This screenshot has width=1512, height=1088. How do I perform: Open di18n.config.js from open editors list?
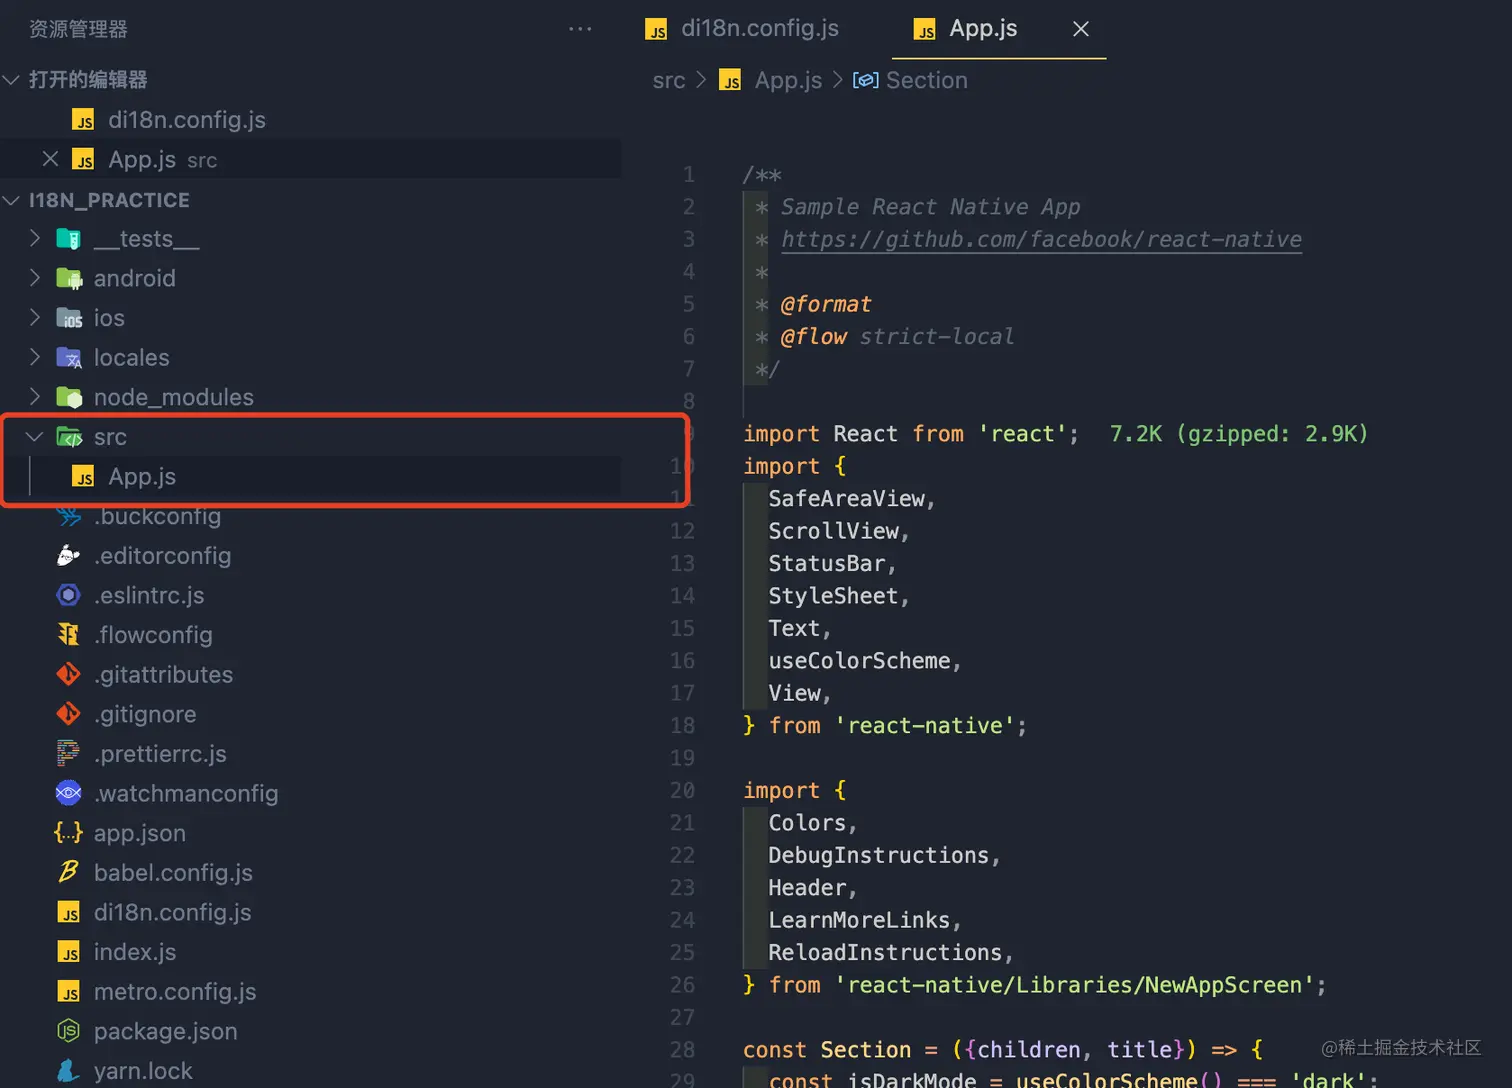point(187,120)
